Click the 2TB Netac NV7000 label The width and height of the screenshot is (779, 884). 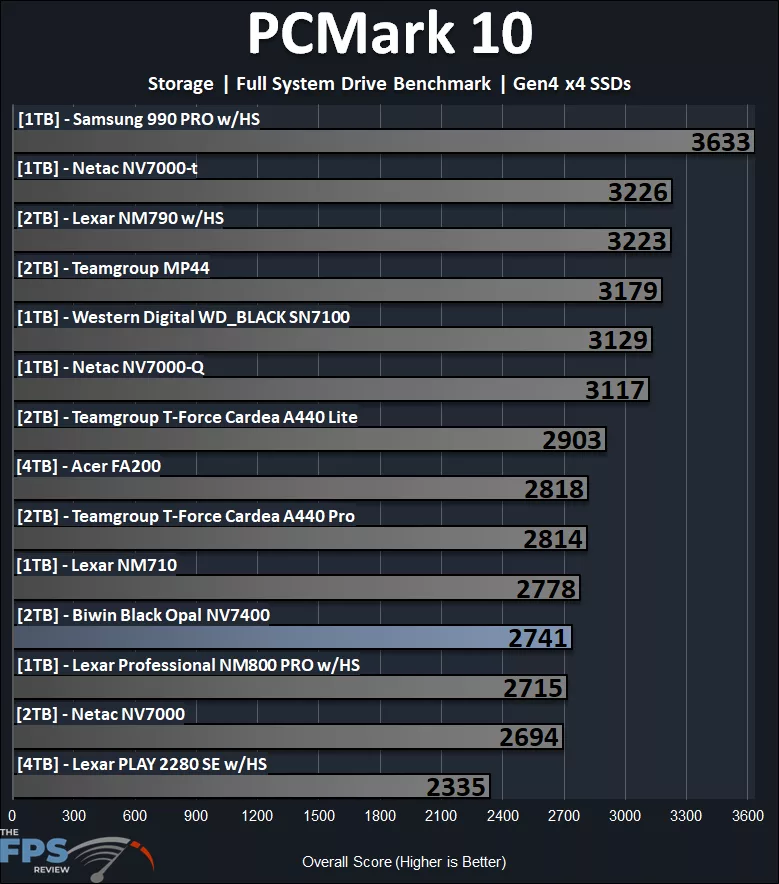tap(100, 714)
